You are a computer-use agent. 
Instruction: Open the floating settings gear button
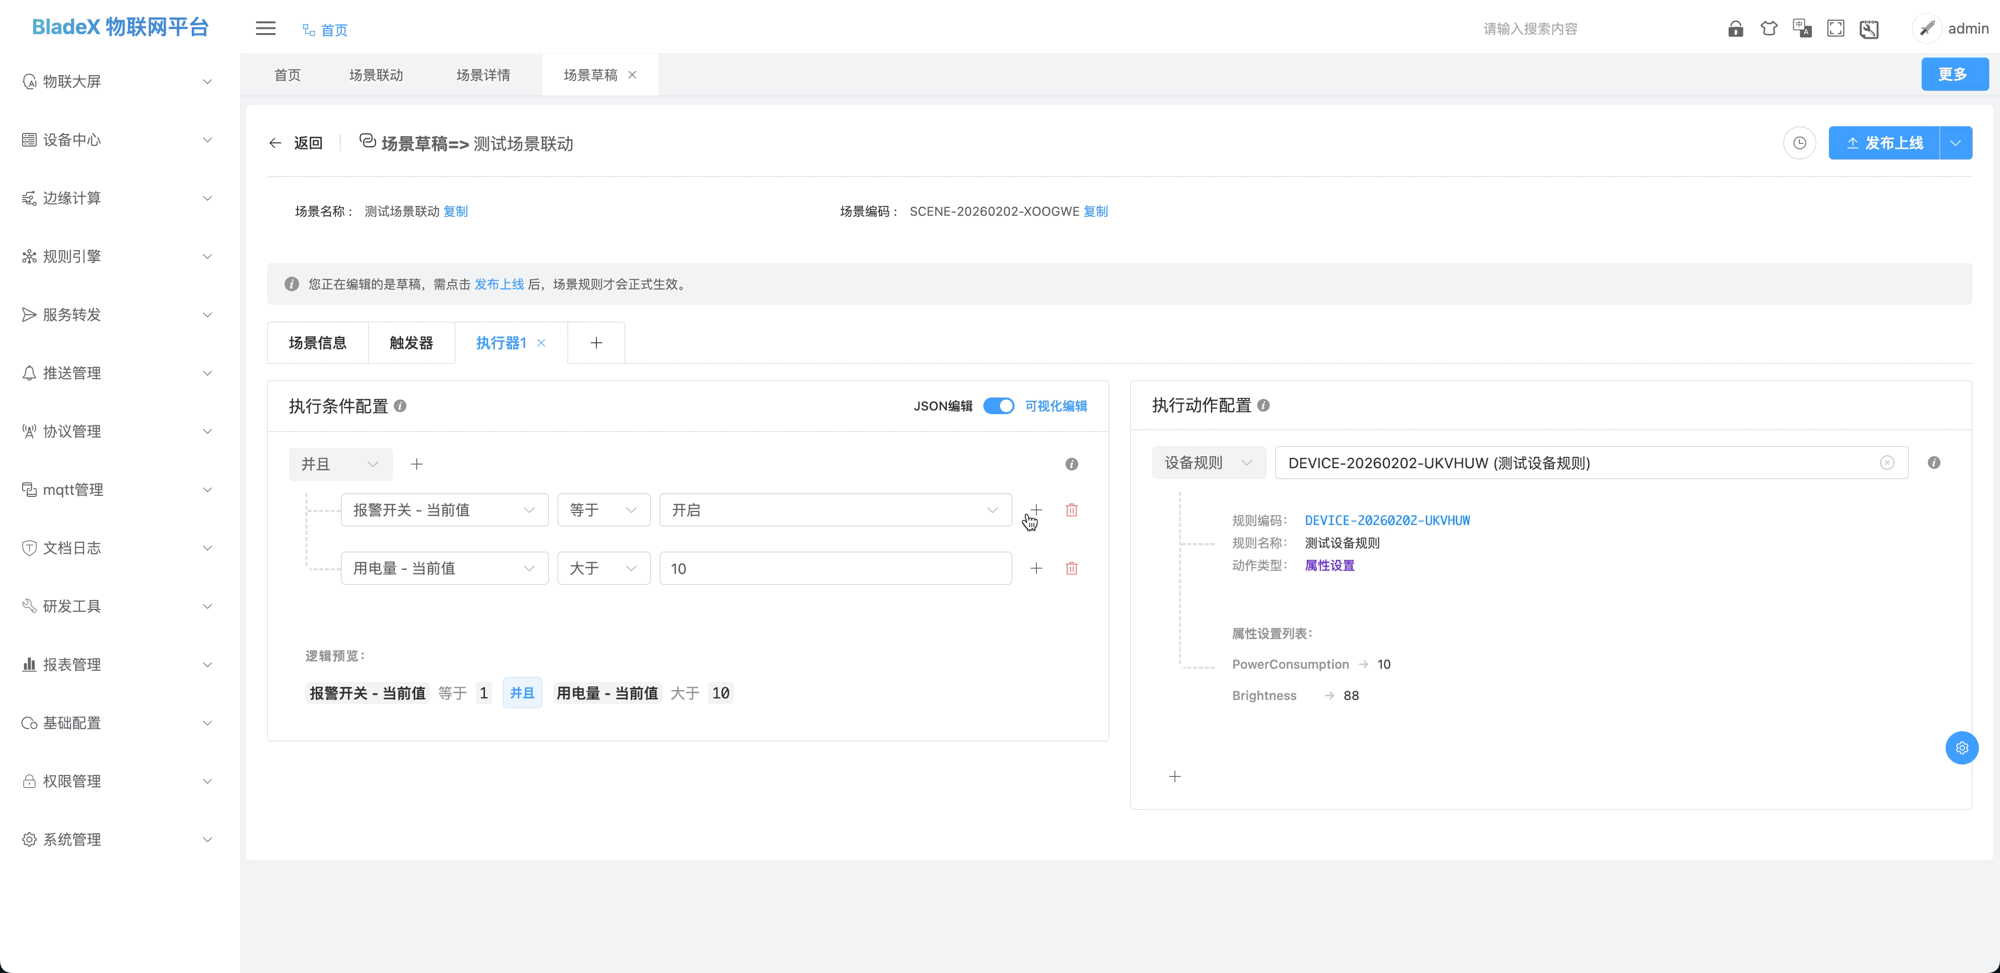1961,747
